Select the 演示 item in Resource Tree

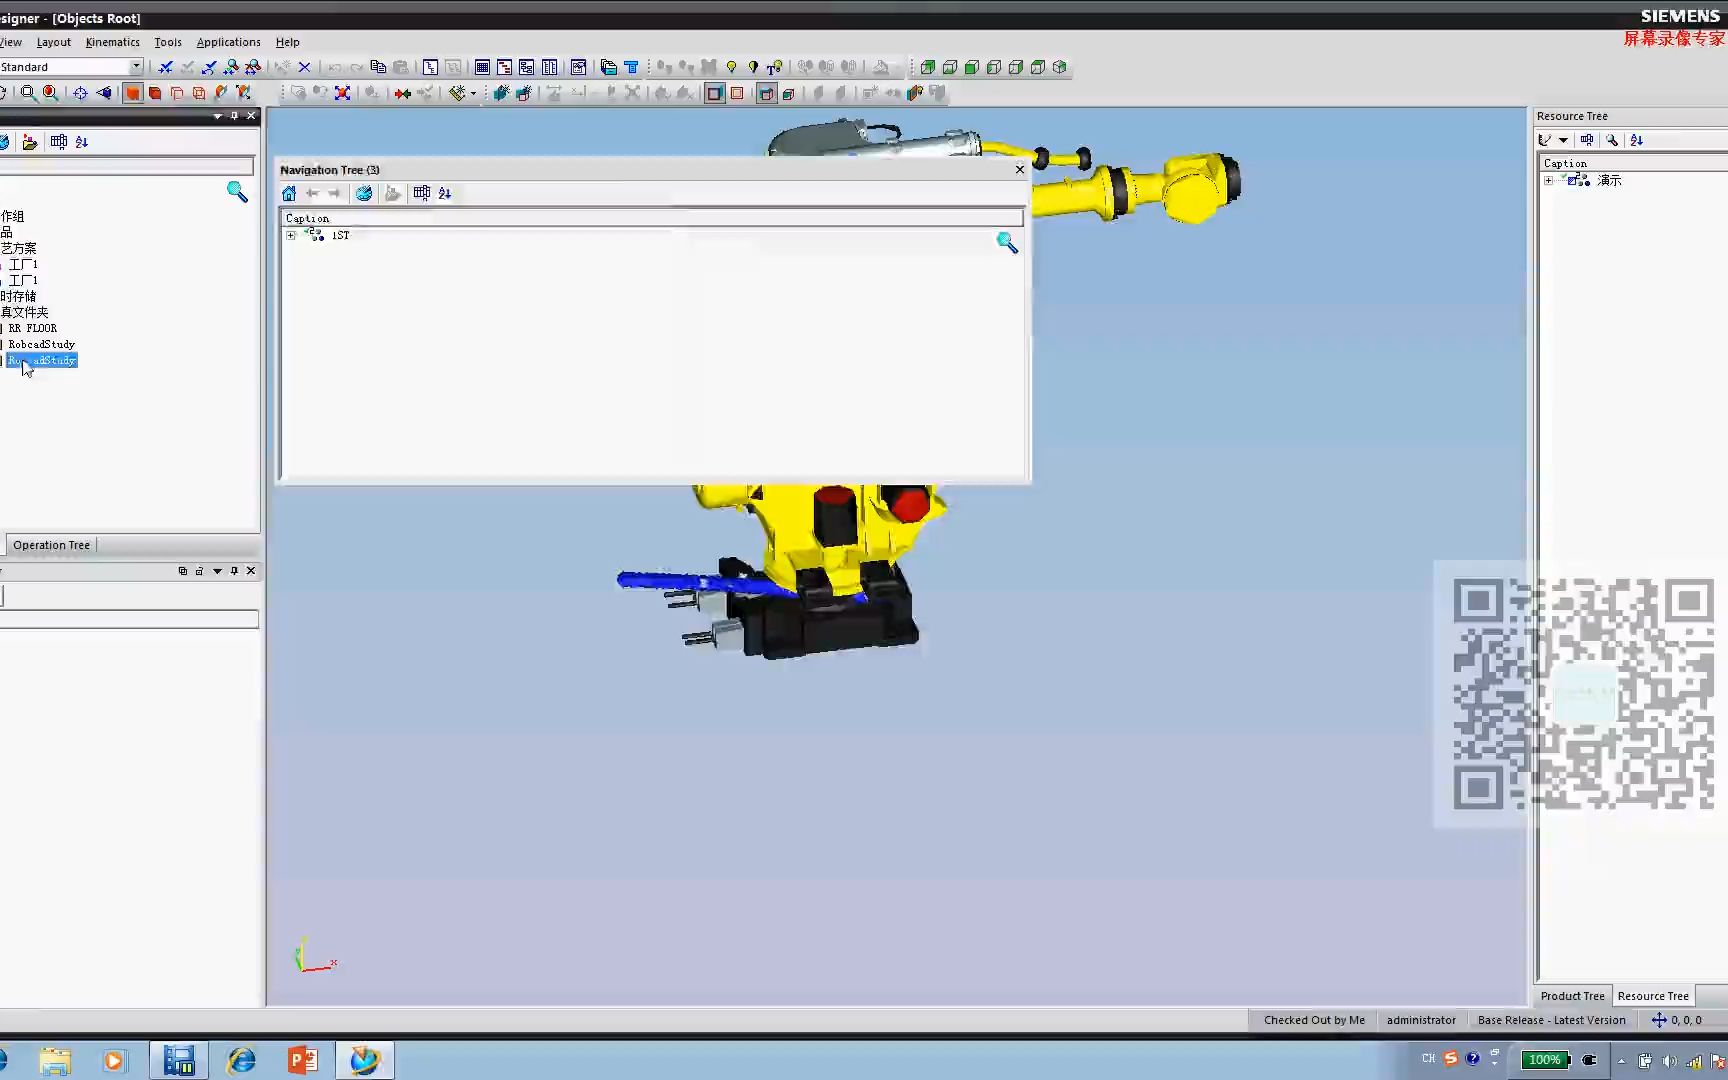coord(1609,180)
